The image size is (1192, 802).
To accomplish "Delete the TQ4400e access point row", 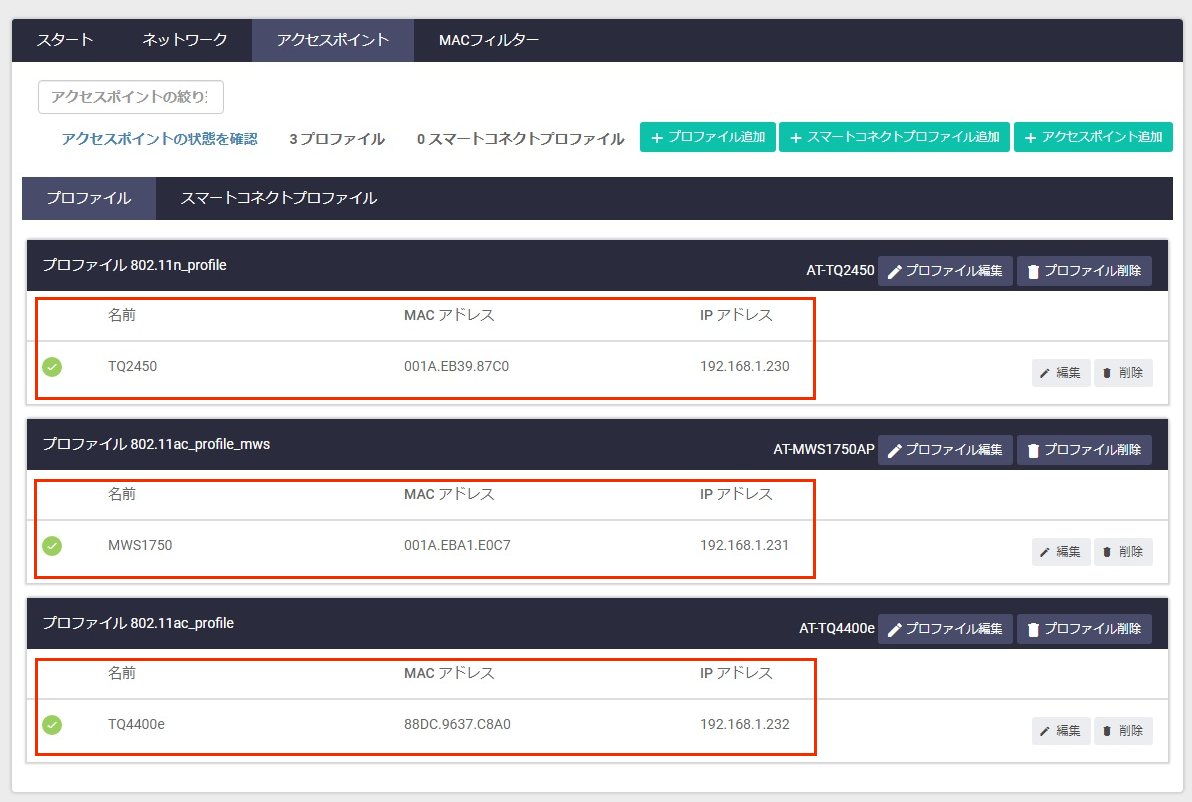I will [x=1123, y=731].
